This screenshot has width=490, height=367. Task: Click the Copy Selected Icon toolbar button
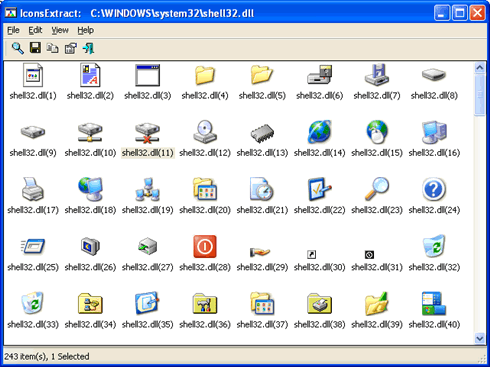coord(52,48)
